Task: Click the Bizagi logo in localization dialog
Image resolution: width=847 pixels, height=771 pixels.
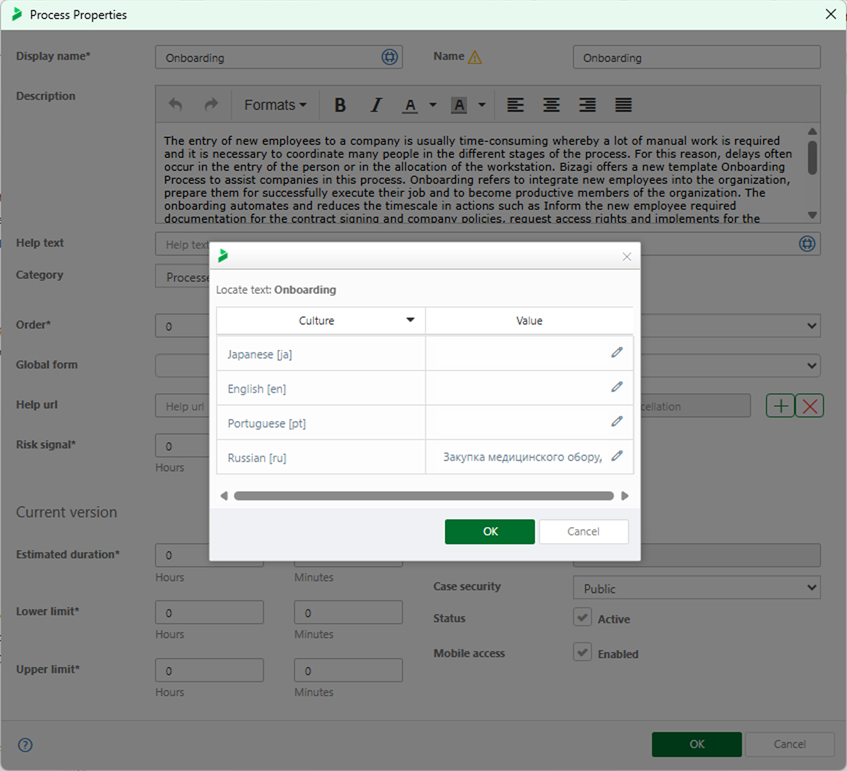Action: click(223, 256)
